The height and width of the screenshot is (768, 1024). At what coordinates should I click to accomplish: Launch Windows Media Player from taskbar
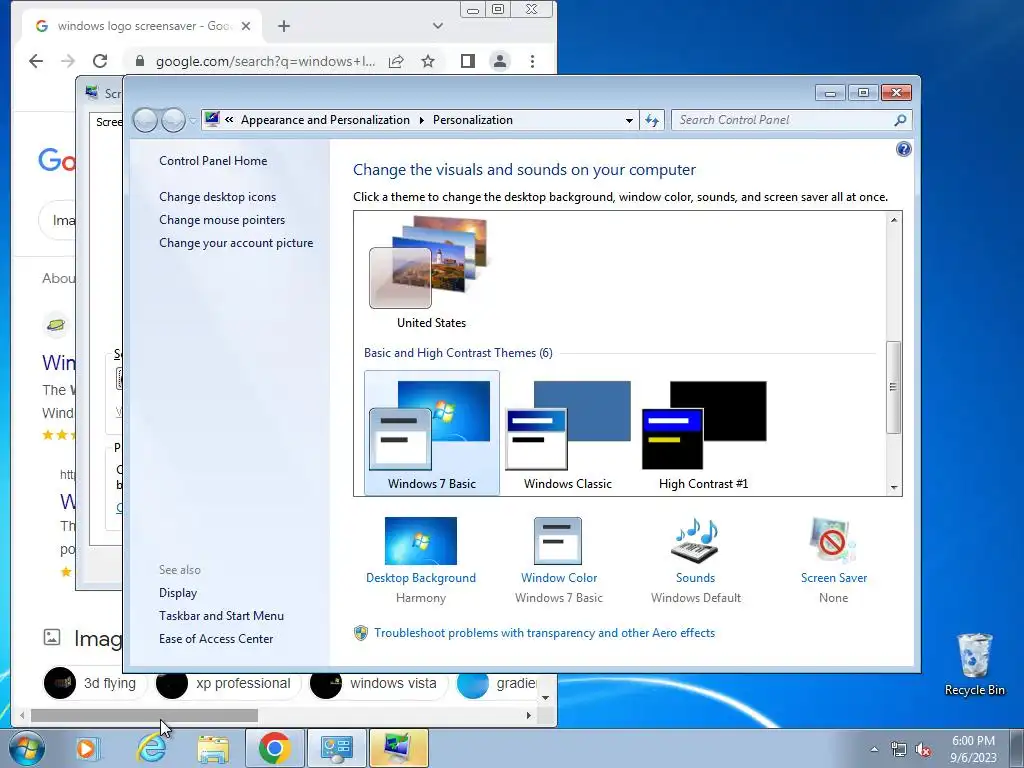[87, 748]
